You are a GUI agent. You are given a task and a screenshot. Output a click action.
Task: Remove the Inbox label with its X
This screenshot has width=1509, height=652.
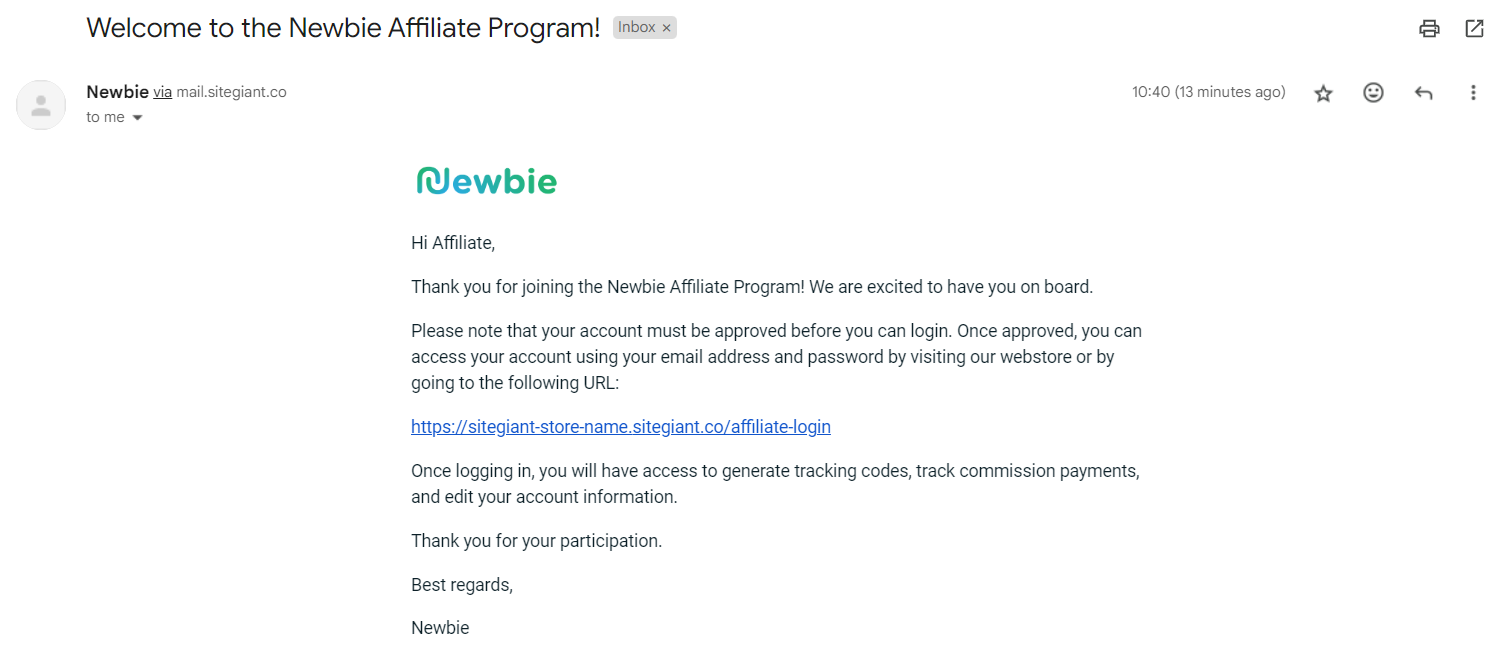coord(666,28)
